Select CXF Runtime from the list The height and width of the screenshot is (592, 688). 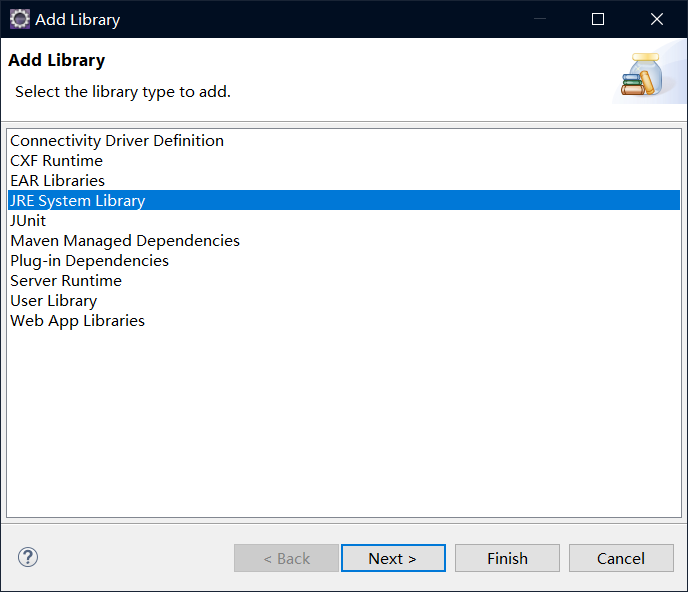(56, 161)
